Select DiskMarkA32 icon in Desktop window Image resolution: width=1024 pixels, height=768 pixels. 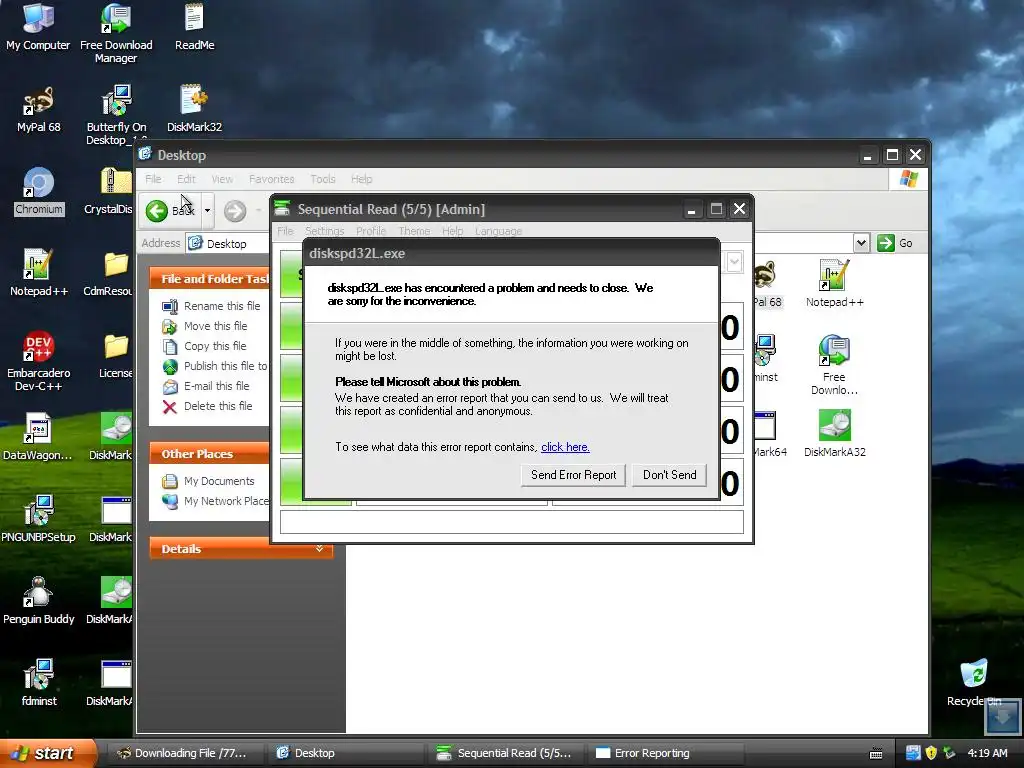point(834,433)
